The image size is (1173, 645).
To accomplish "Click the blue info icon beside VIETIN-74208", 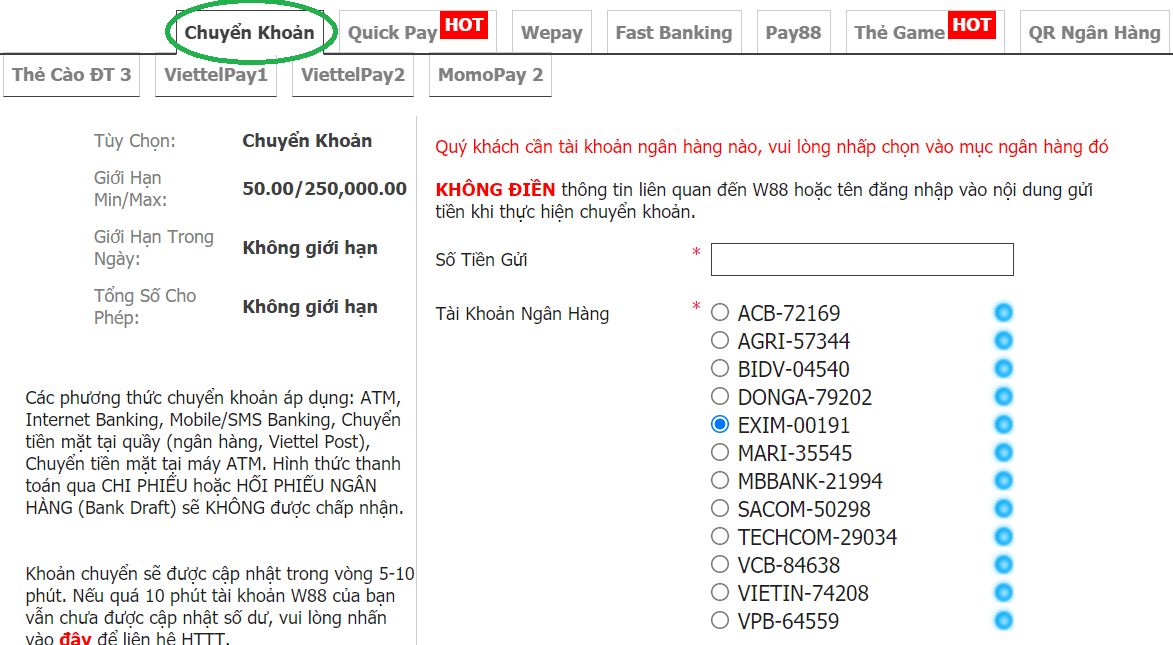I will click(1003, 593).
